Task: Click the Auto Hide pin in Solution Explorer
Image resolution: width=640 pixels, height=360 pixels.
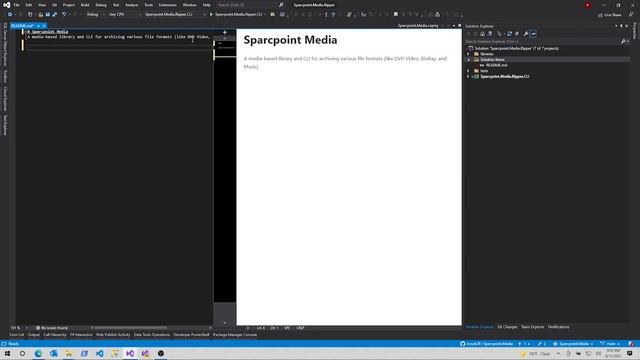Action: click(x=621, y=26)
